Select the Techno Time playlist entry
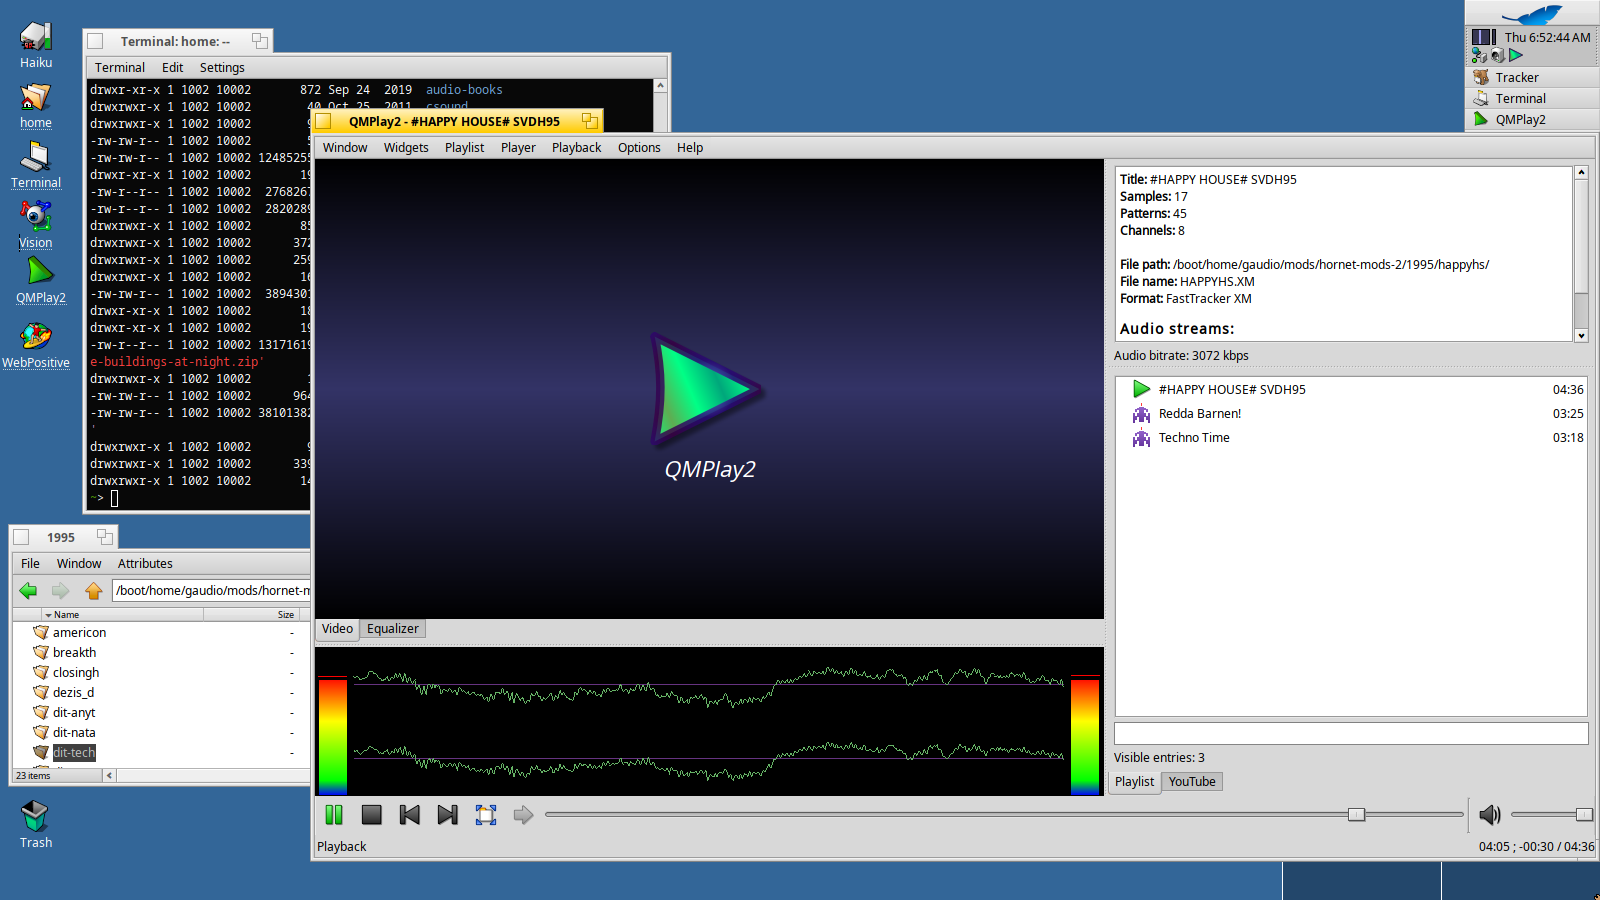Screen dimensions: 1600x900 [x=1351, y=438]
